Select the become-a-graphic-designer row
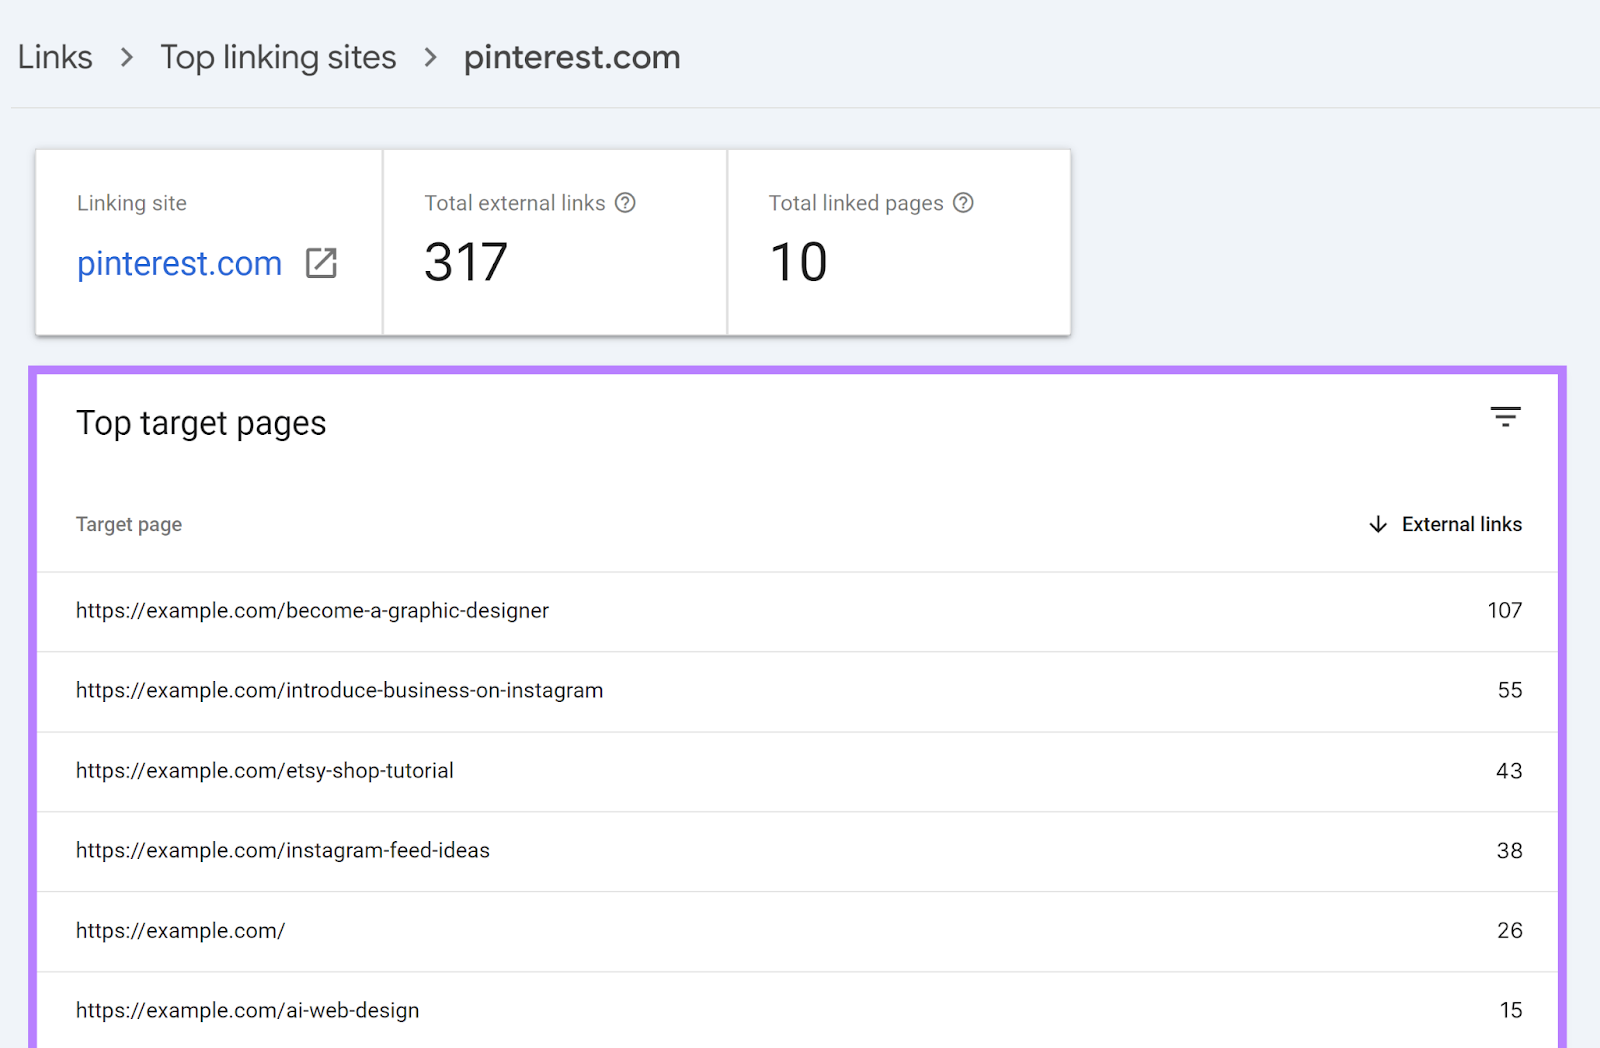The height and width of the screenshot is (1048, 1600). [312, 611]
